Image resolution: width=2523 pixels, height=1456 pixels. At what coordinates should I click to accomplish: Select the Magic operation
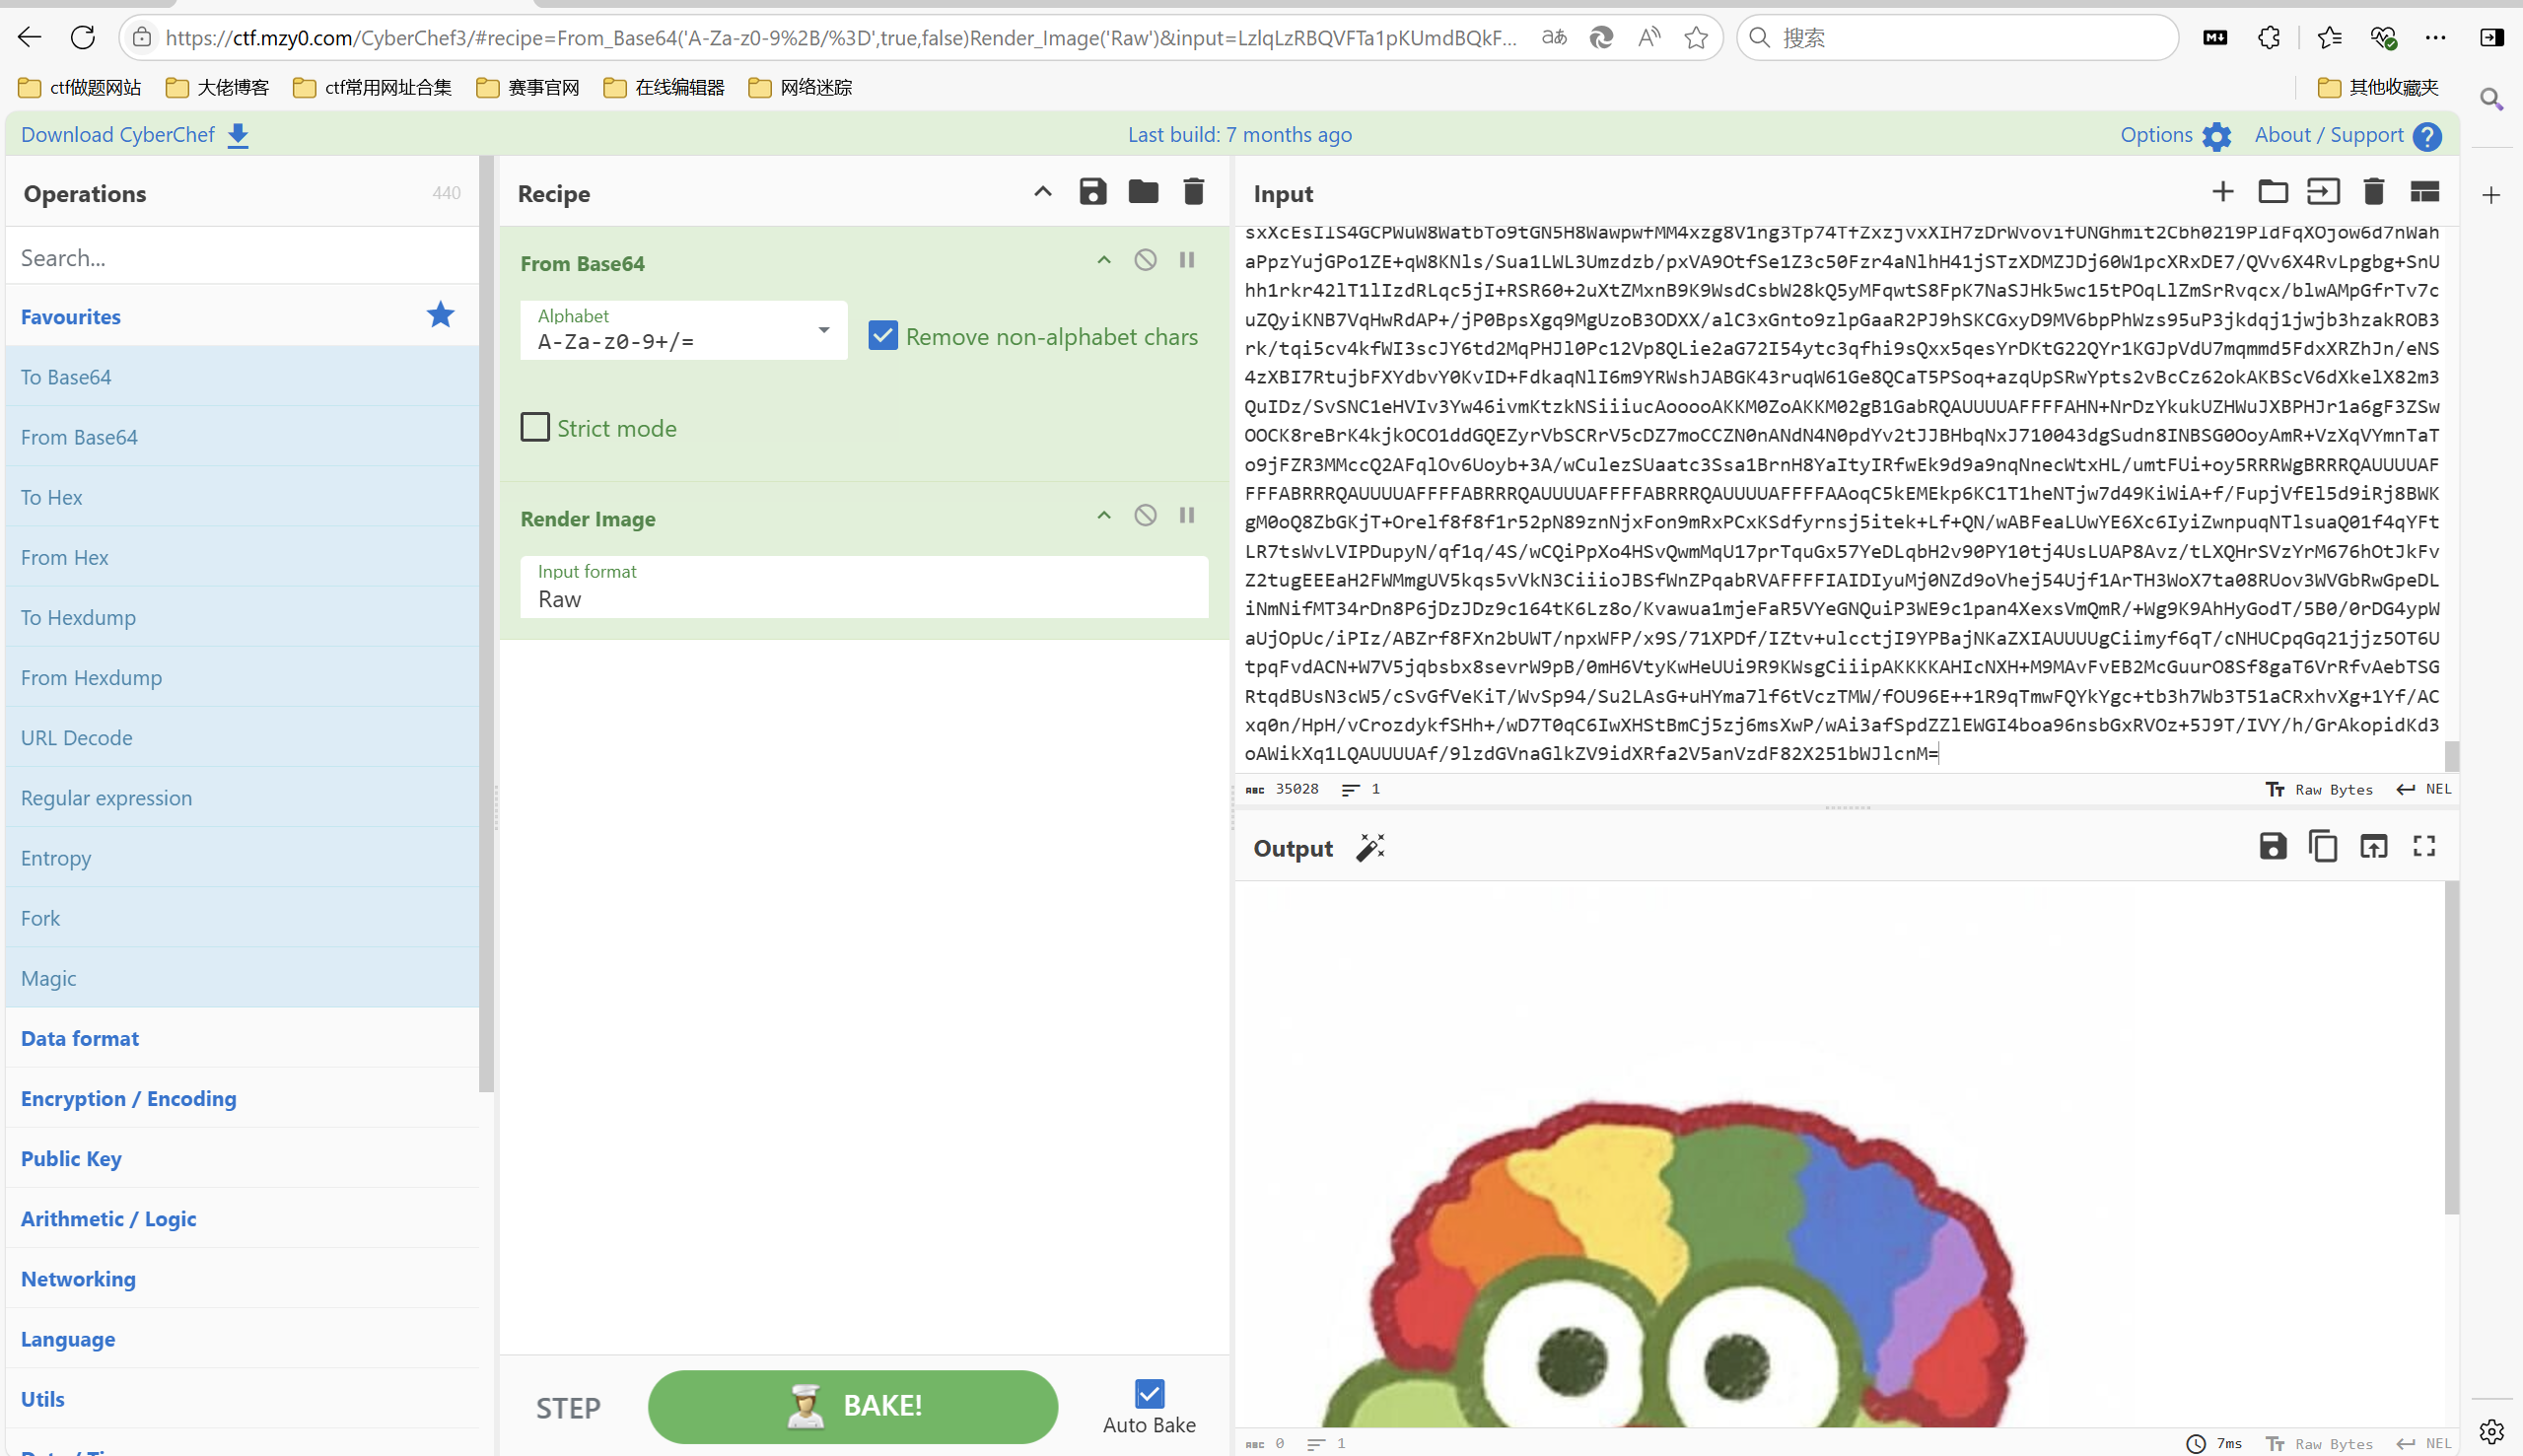click(x=242, y=977)
